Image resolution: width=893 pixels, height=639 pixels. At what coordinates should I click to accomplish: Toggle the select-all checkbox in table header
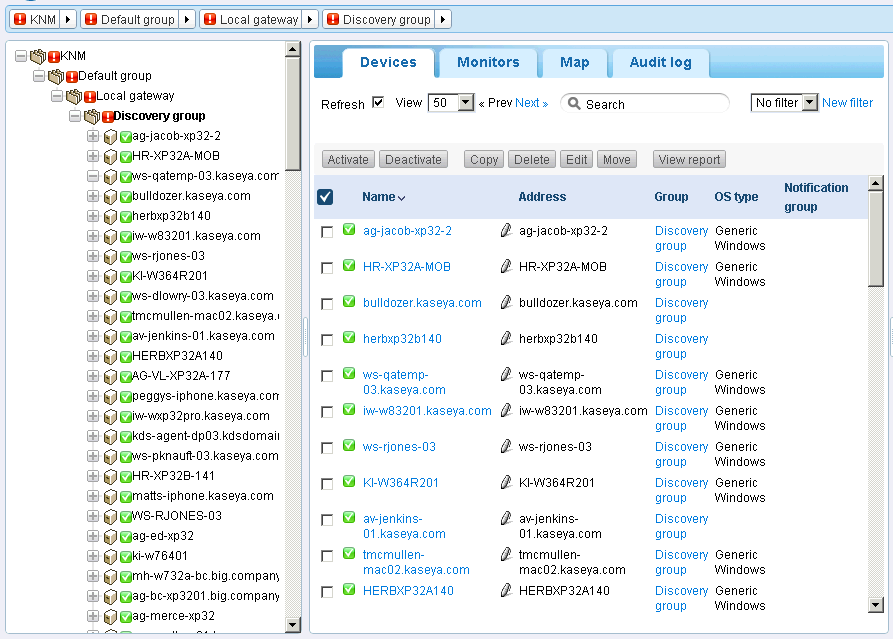pyautogui.click(x=325, y=197)
